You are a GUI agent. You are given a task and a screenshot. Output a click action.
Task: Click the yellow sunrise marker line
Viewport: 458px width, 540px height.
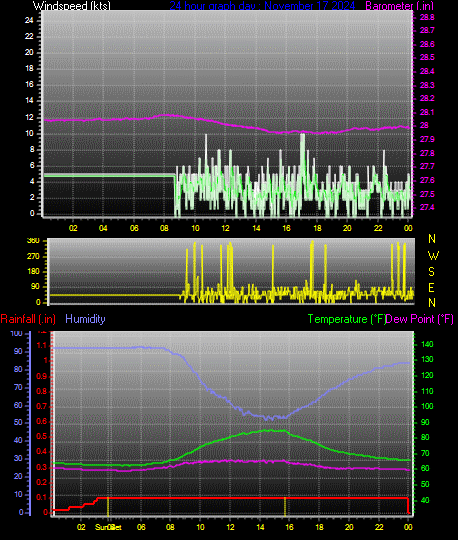(108, 507)
